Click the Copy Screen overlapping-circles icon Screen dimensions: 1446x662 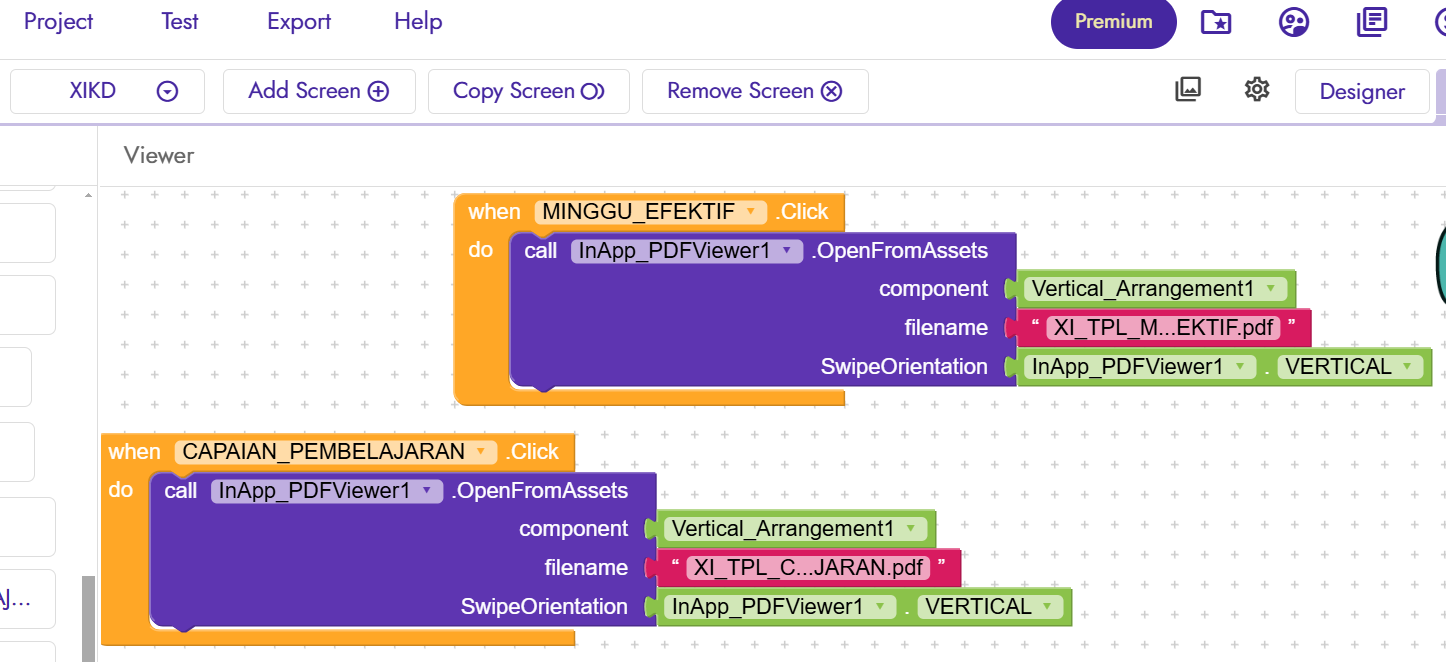click(592, 91)
